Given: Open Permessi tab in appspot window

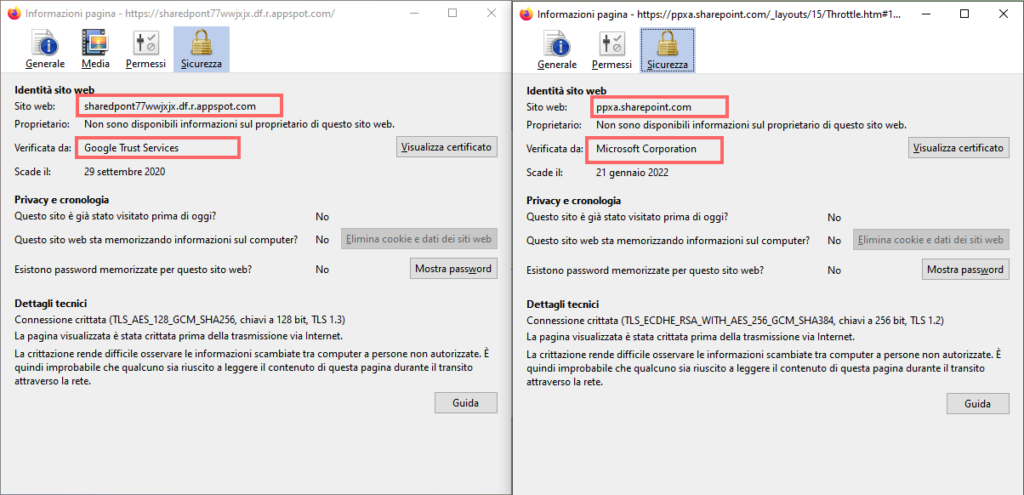Looking at the screenshot, I should pyautogui.click(x=146, y=50).
